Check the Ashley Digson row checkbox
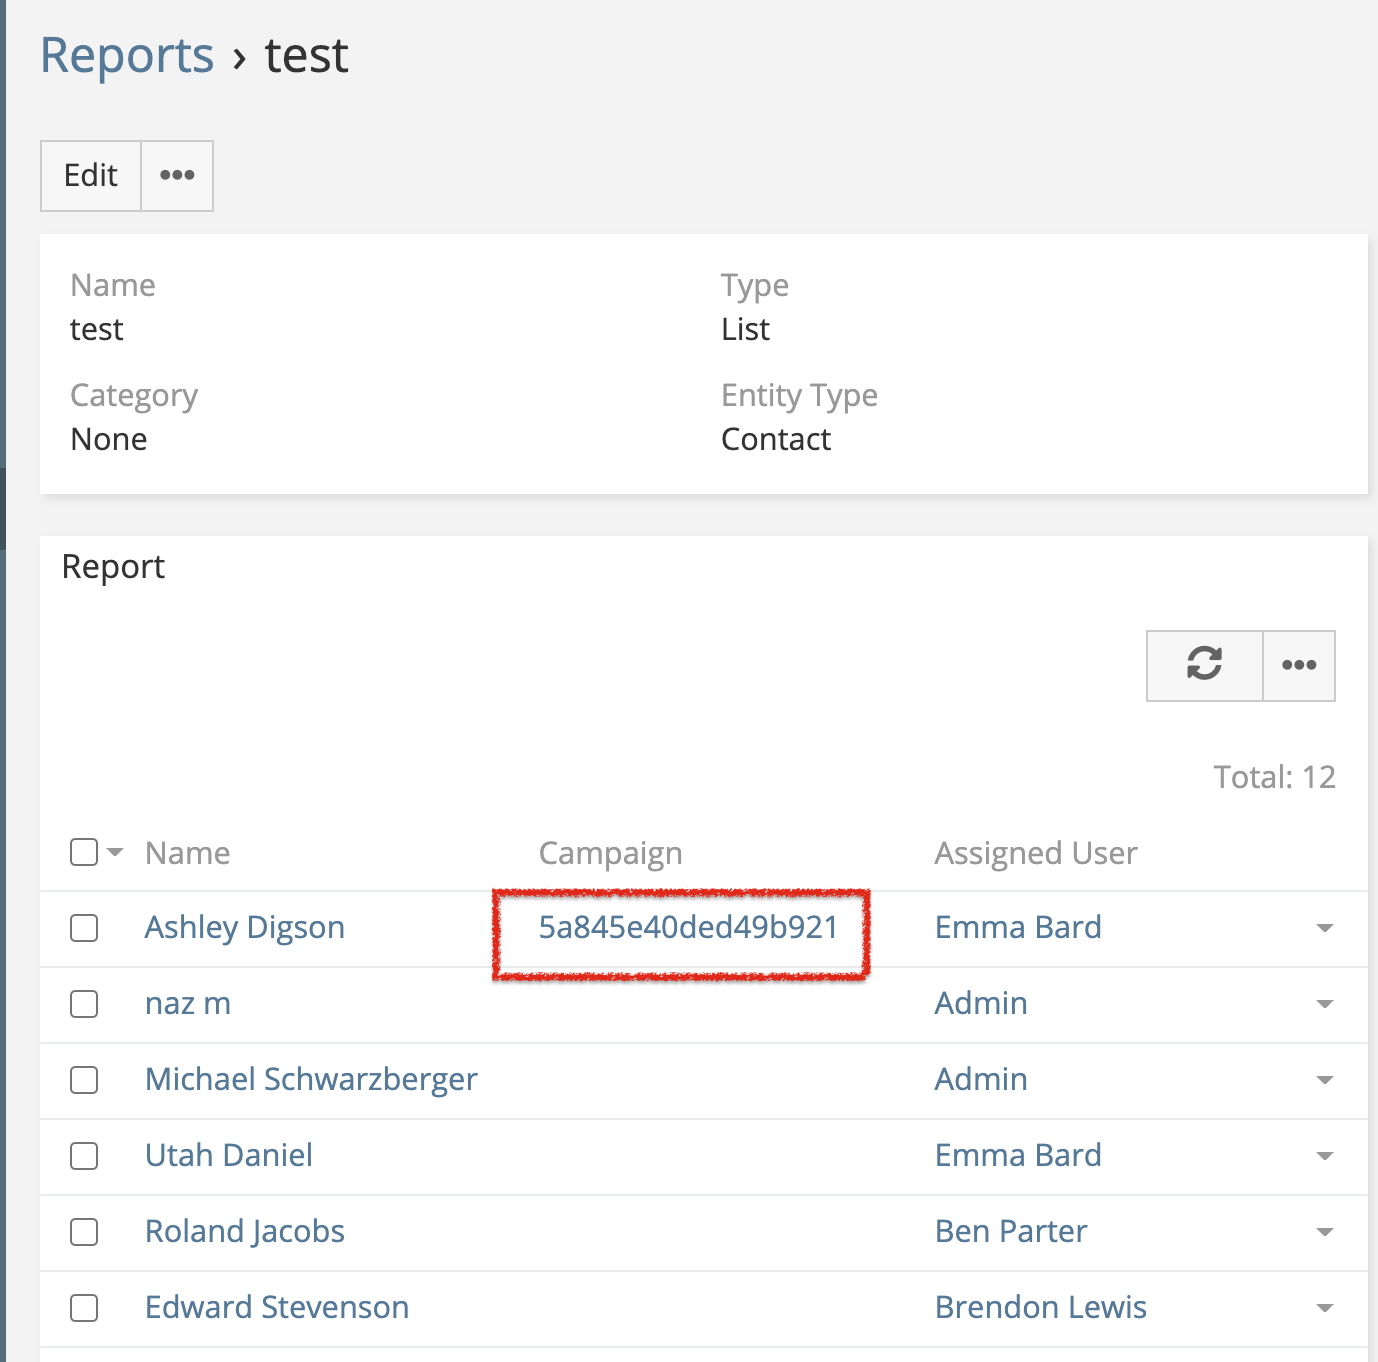 click(x=84, y=928)
